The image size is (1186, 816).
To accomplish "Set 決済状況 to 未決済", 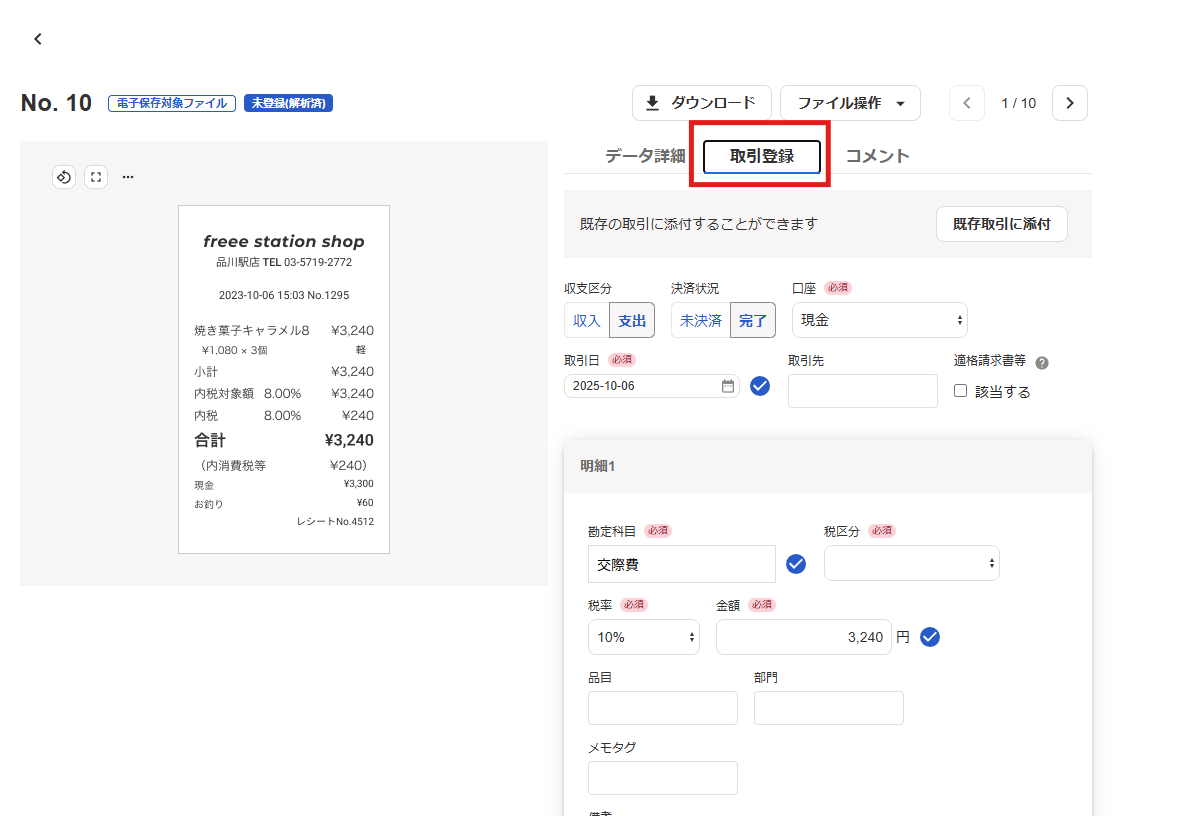I will pyautogui.click(x=700, y=320).
